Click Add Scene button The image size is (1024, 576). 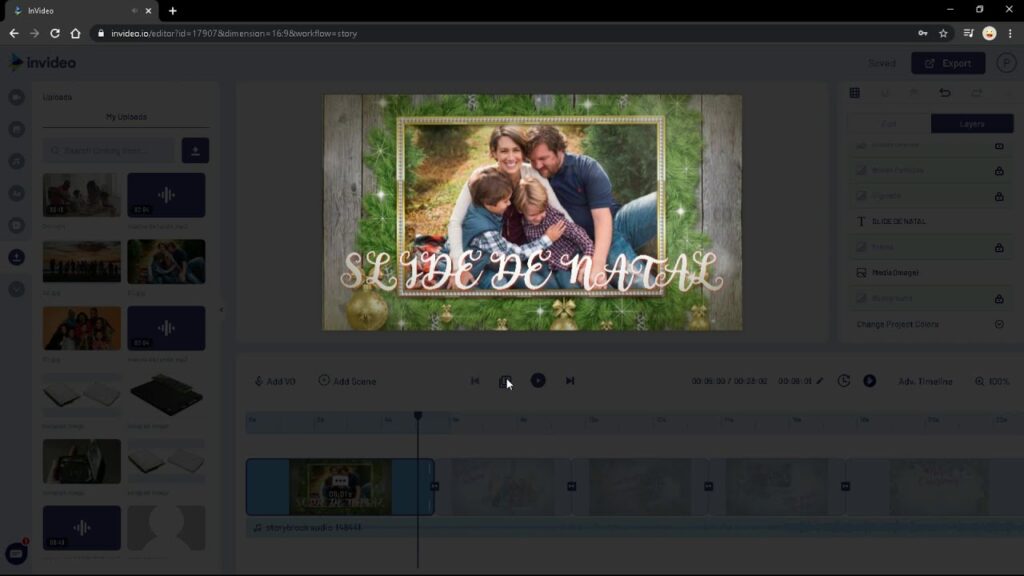pyautogui.click(x=347, y=381)
